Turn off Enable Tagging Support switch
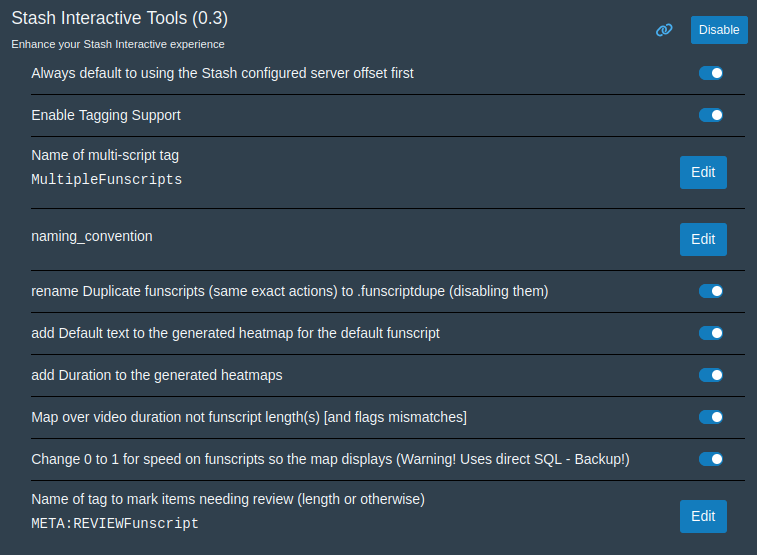Viewport: 757px width, 555px height. 711,115
